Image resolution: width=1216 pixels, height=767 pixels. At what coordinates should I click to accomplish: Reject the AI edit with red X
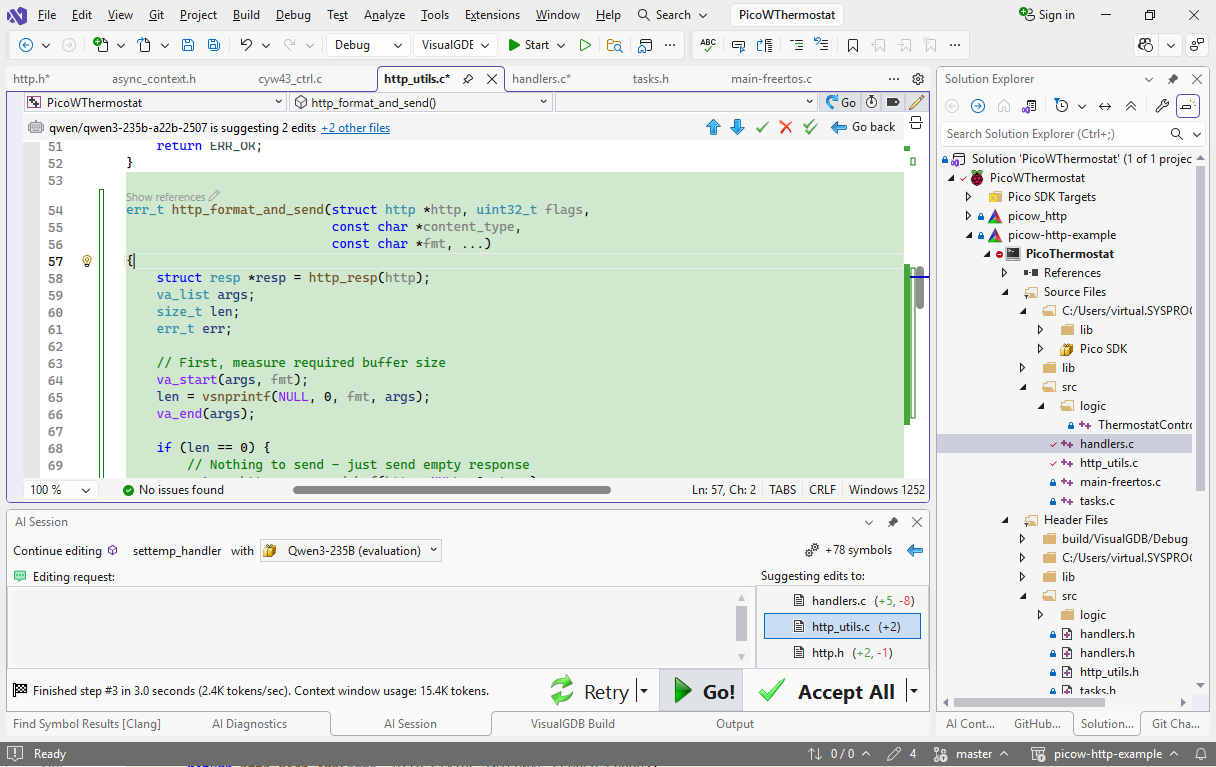(786, 127)
